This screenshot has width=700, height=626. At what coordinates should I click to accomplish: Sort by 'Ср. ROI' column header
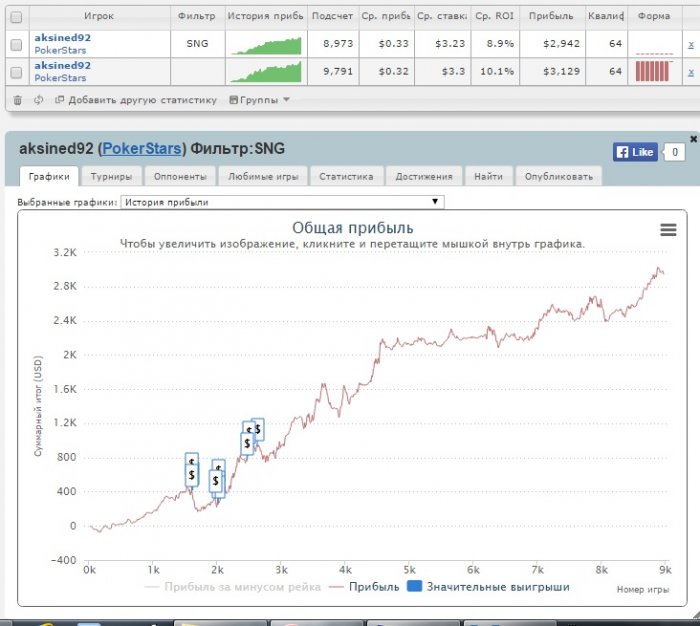[x=495, y=17]
